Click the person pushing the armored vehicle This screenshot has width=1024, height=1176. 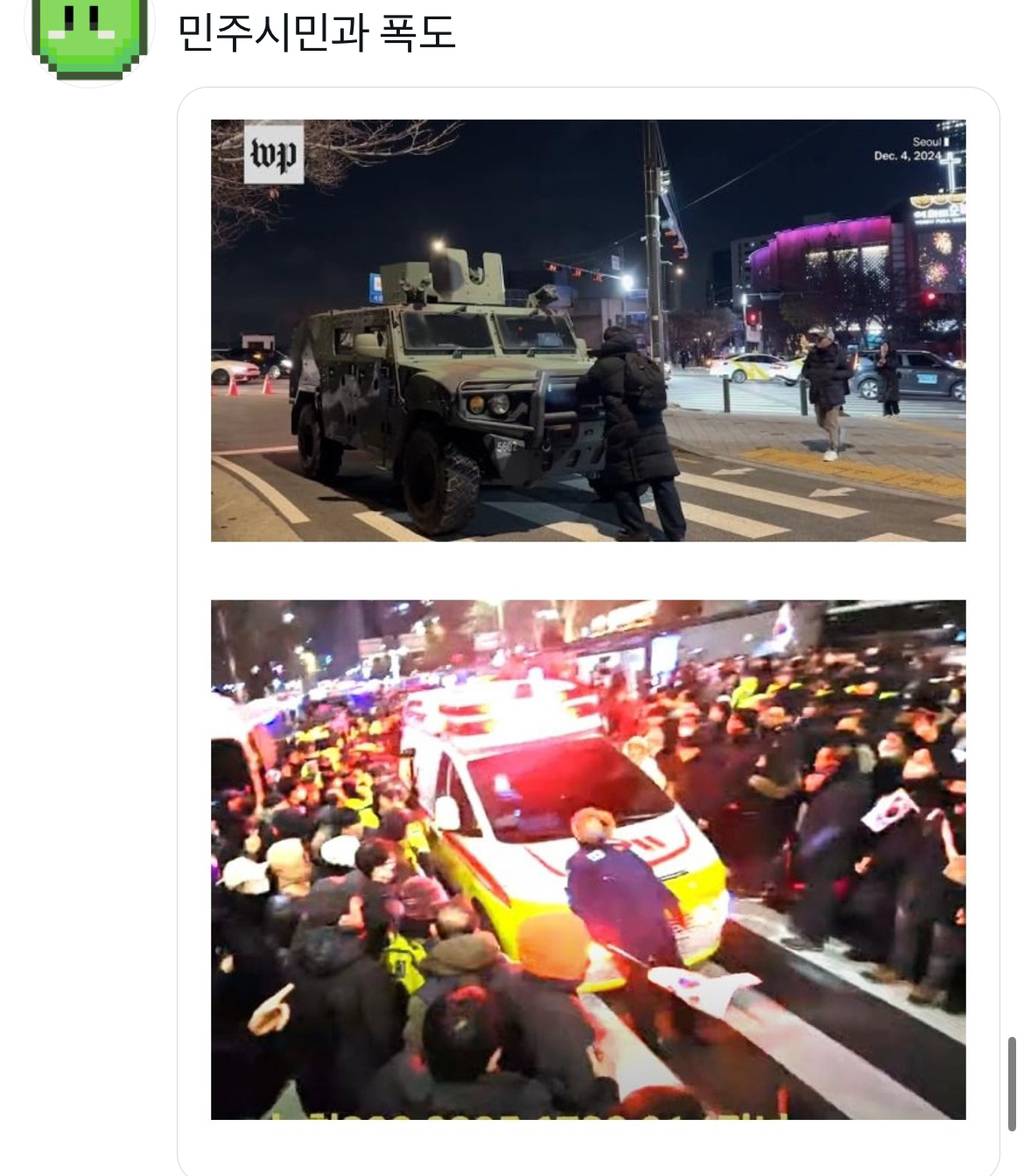click(x=632, y=433)
